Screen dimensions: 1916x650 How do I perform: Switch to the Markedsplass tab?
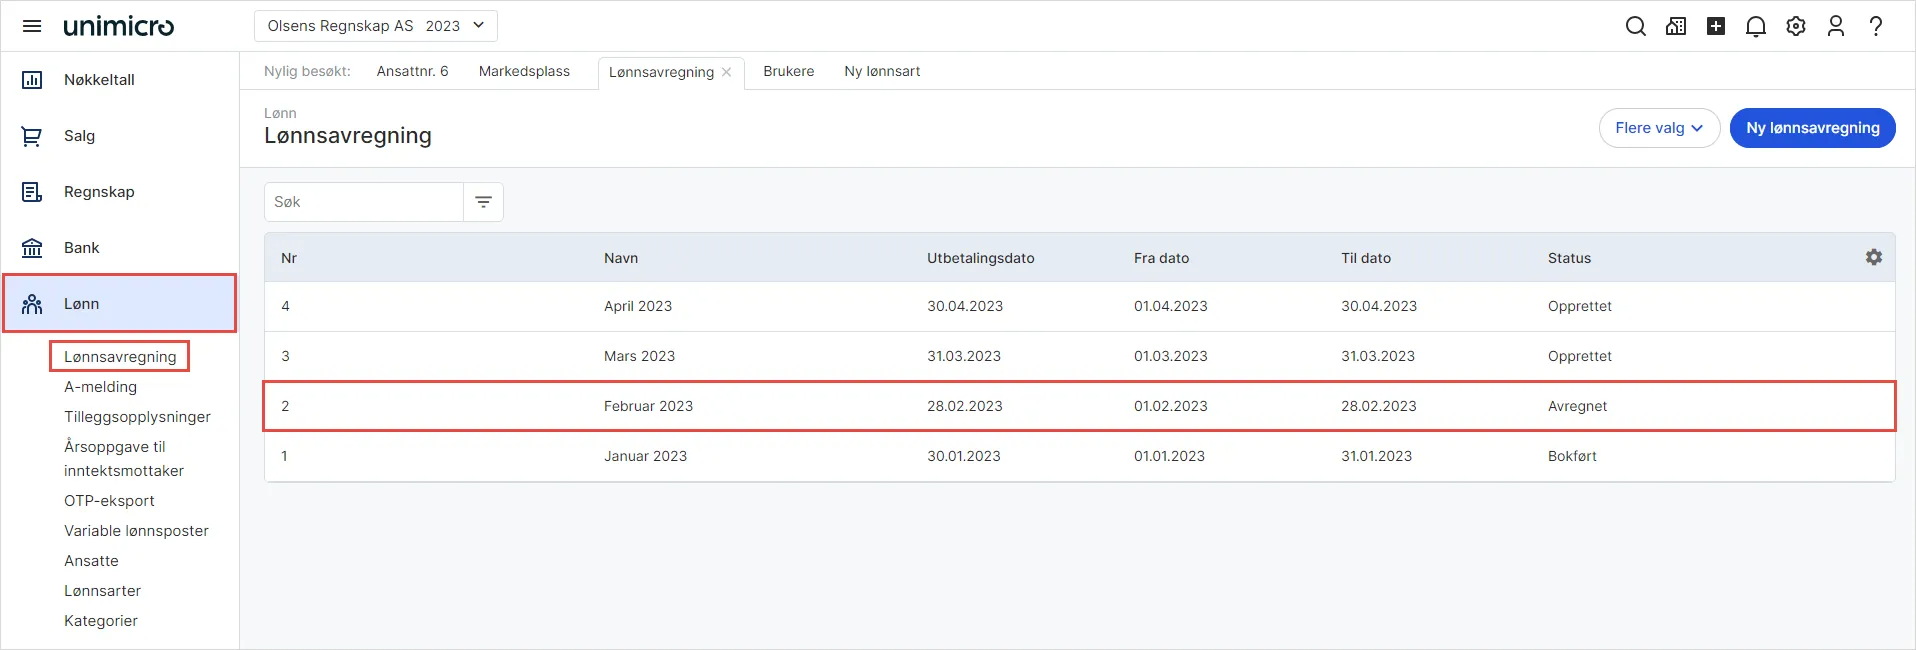[x=524, y=71]
